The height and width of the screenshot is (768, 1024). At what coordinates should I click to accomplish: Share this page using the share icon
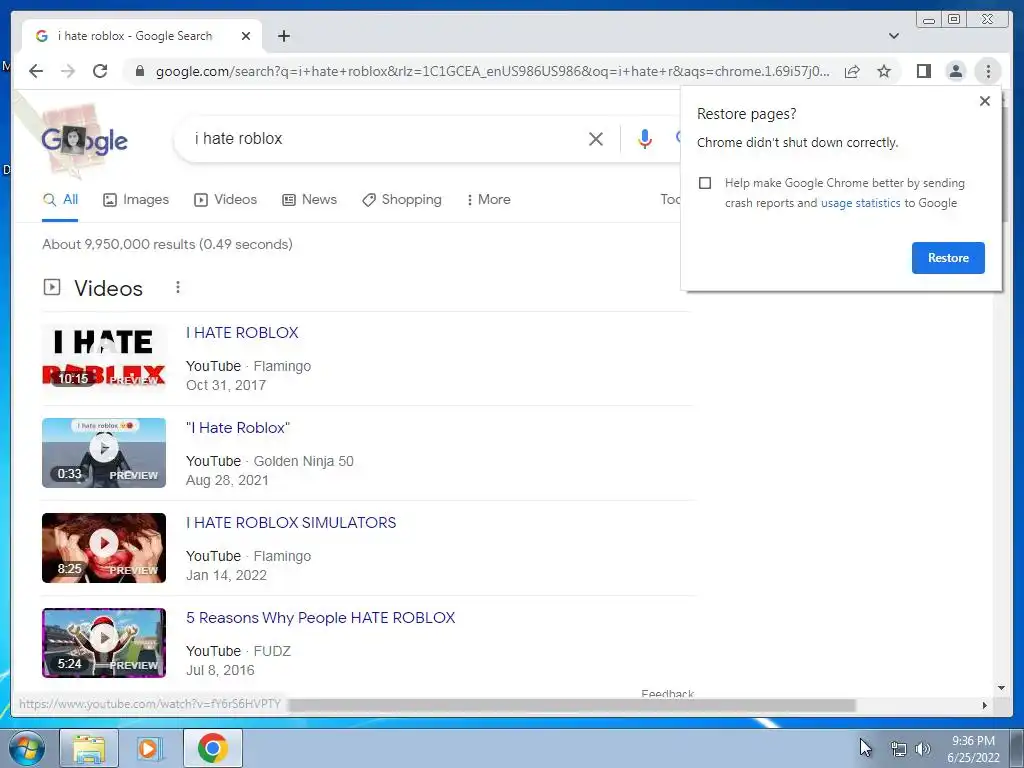point(852,71)
